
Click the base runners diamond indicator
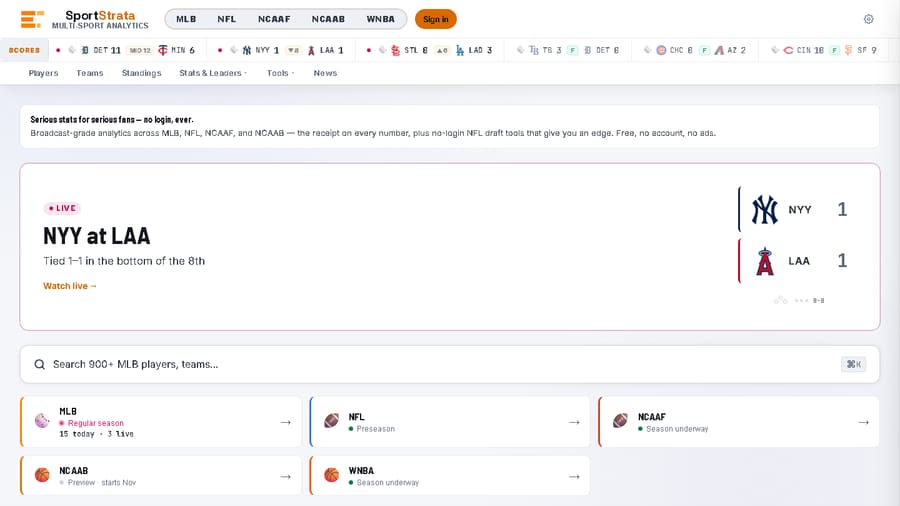781,300
